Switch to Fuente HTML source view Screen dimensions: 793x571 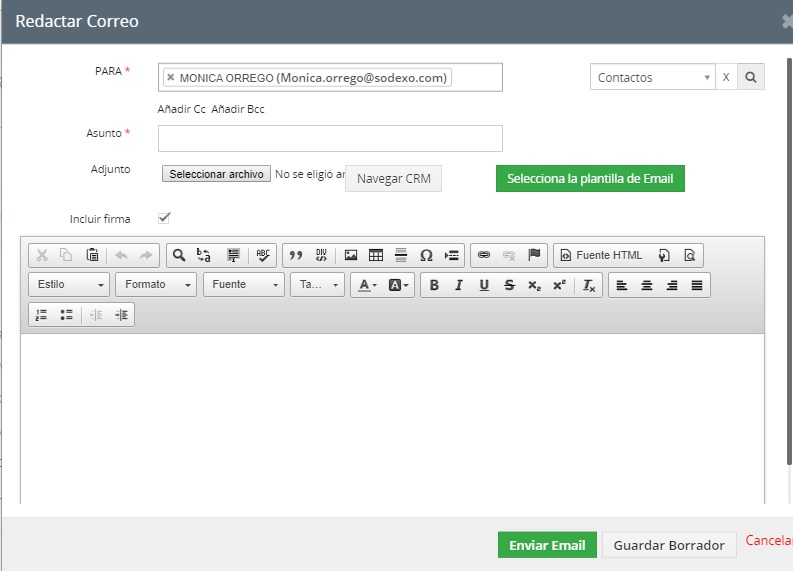tap(600, 255)
